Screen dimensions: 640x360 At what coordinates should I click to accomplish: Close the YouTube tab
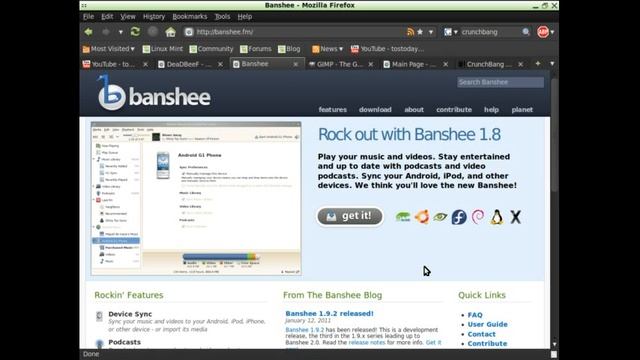[145, 64]
